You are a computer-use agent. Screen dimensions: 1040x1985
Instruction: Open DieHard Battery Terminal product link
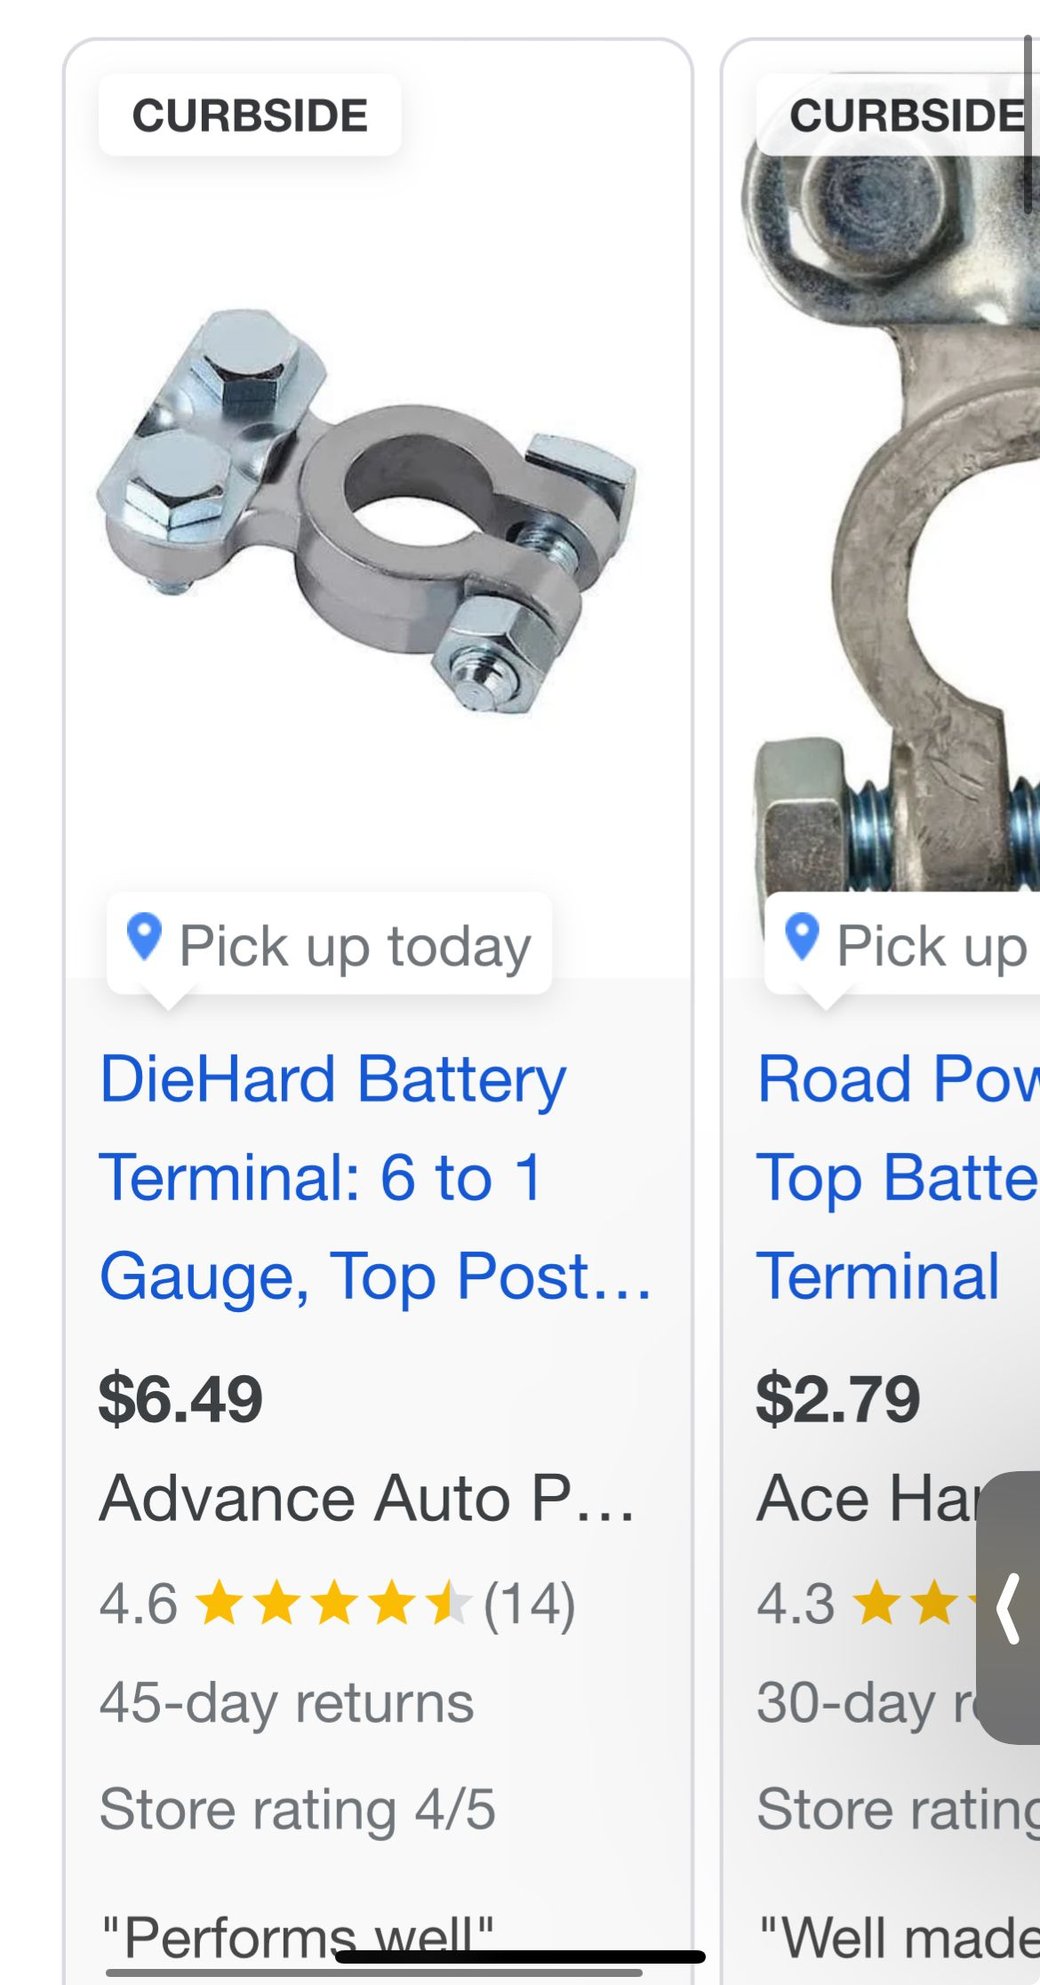(375, 1178)
